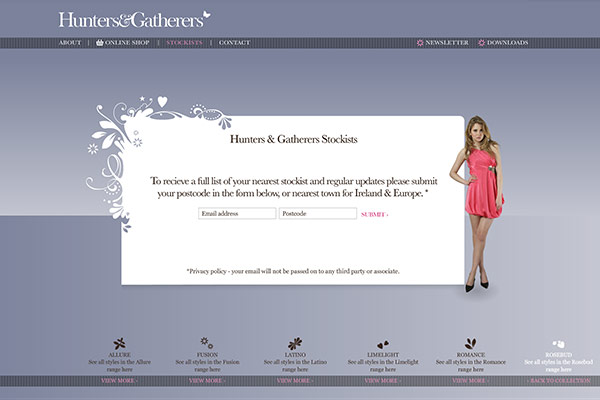
Task: Click the Rosebud range icon
Action: click(558, 343)
